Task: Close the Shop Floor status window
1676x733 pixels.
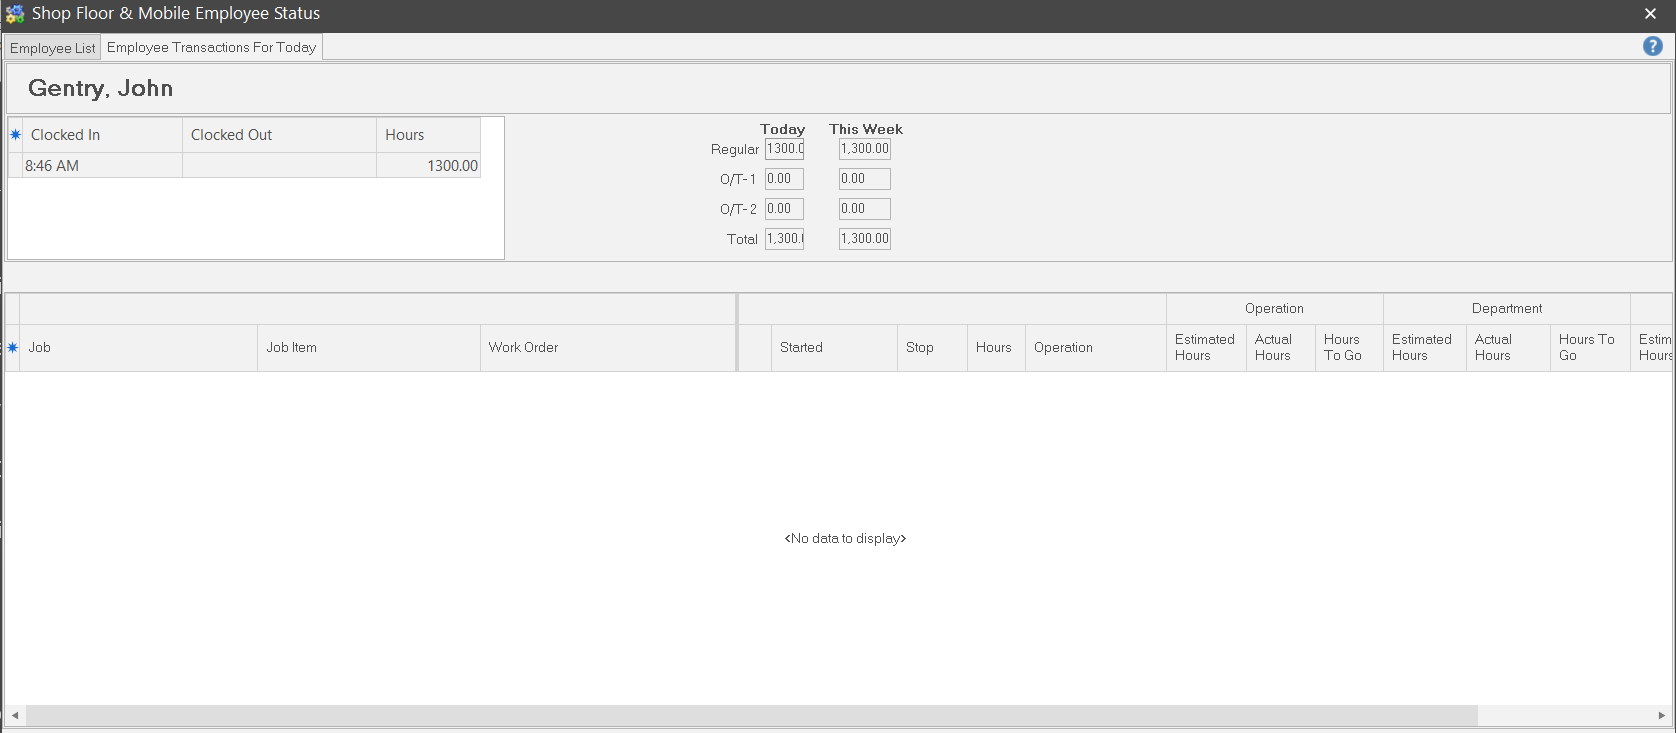Action: pyautogui.click(x=1650, y=14)
